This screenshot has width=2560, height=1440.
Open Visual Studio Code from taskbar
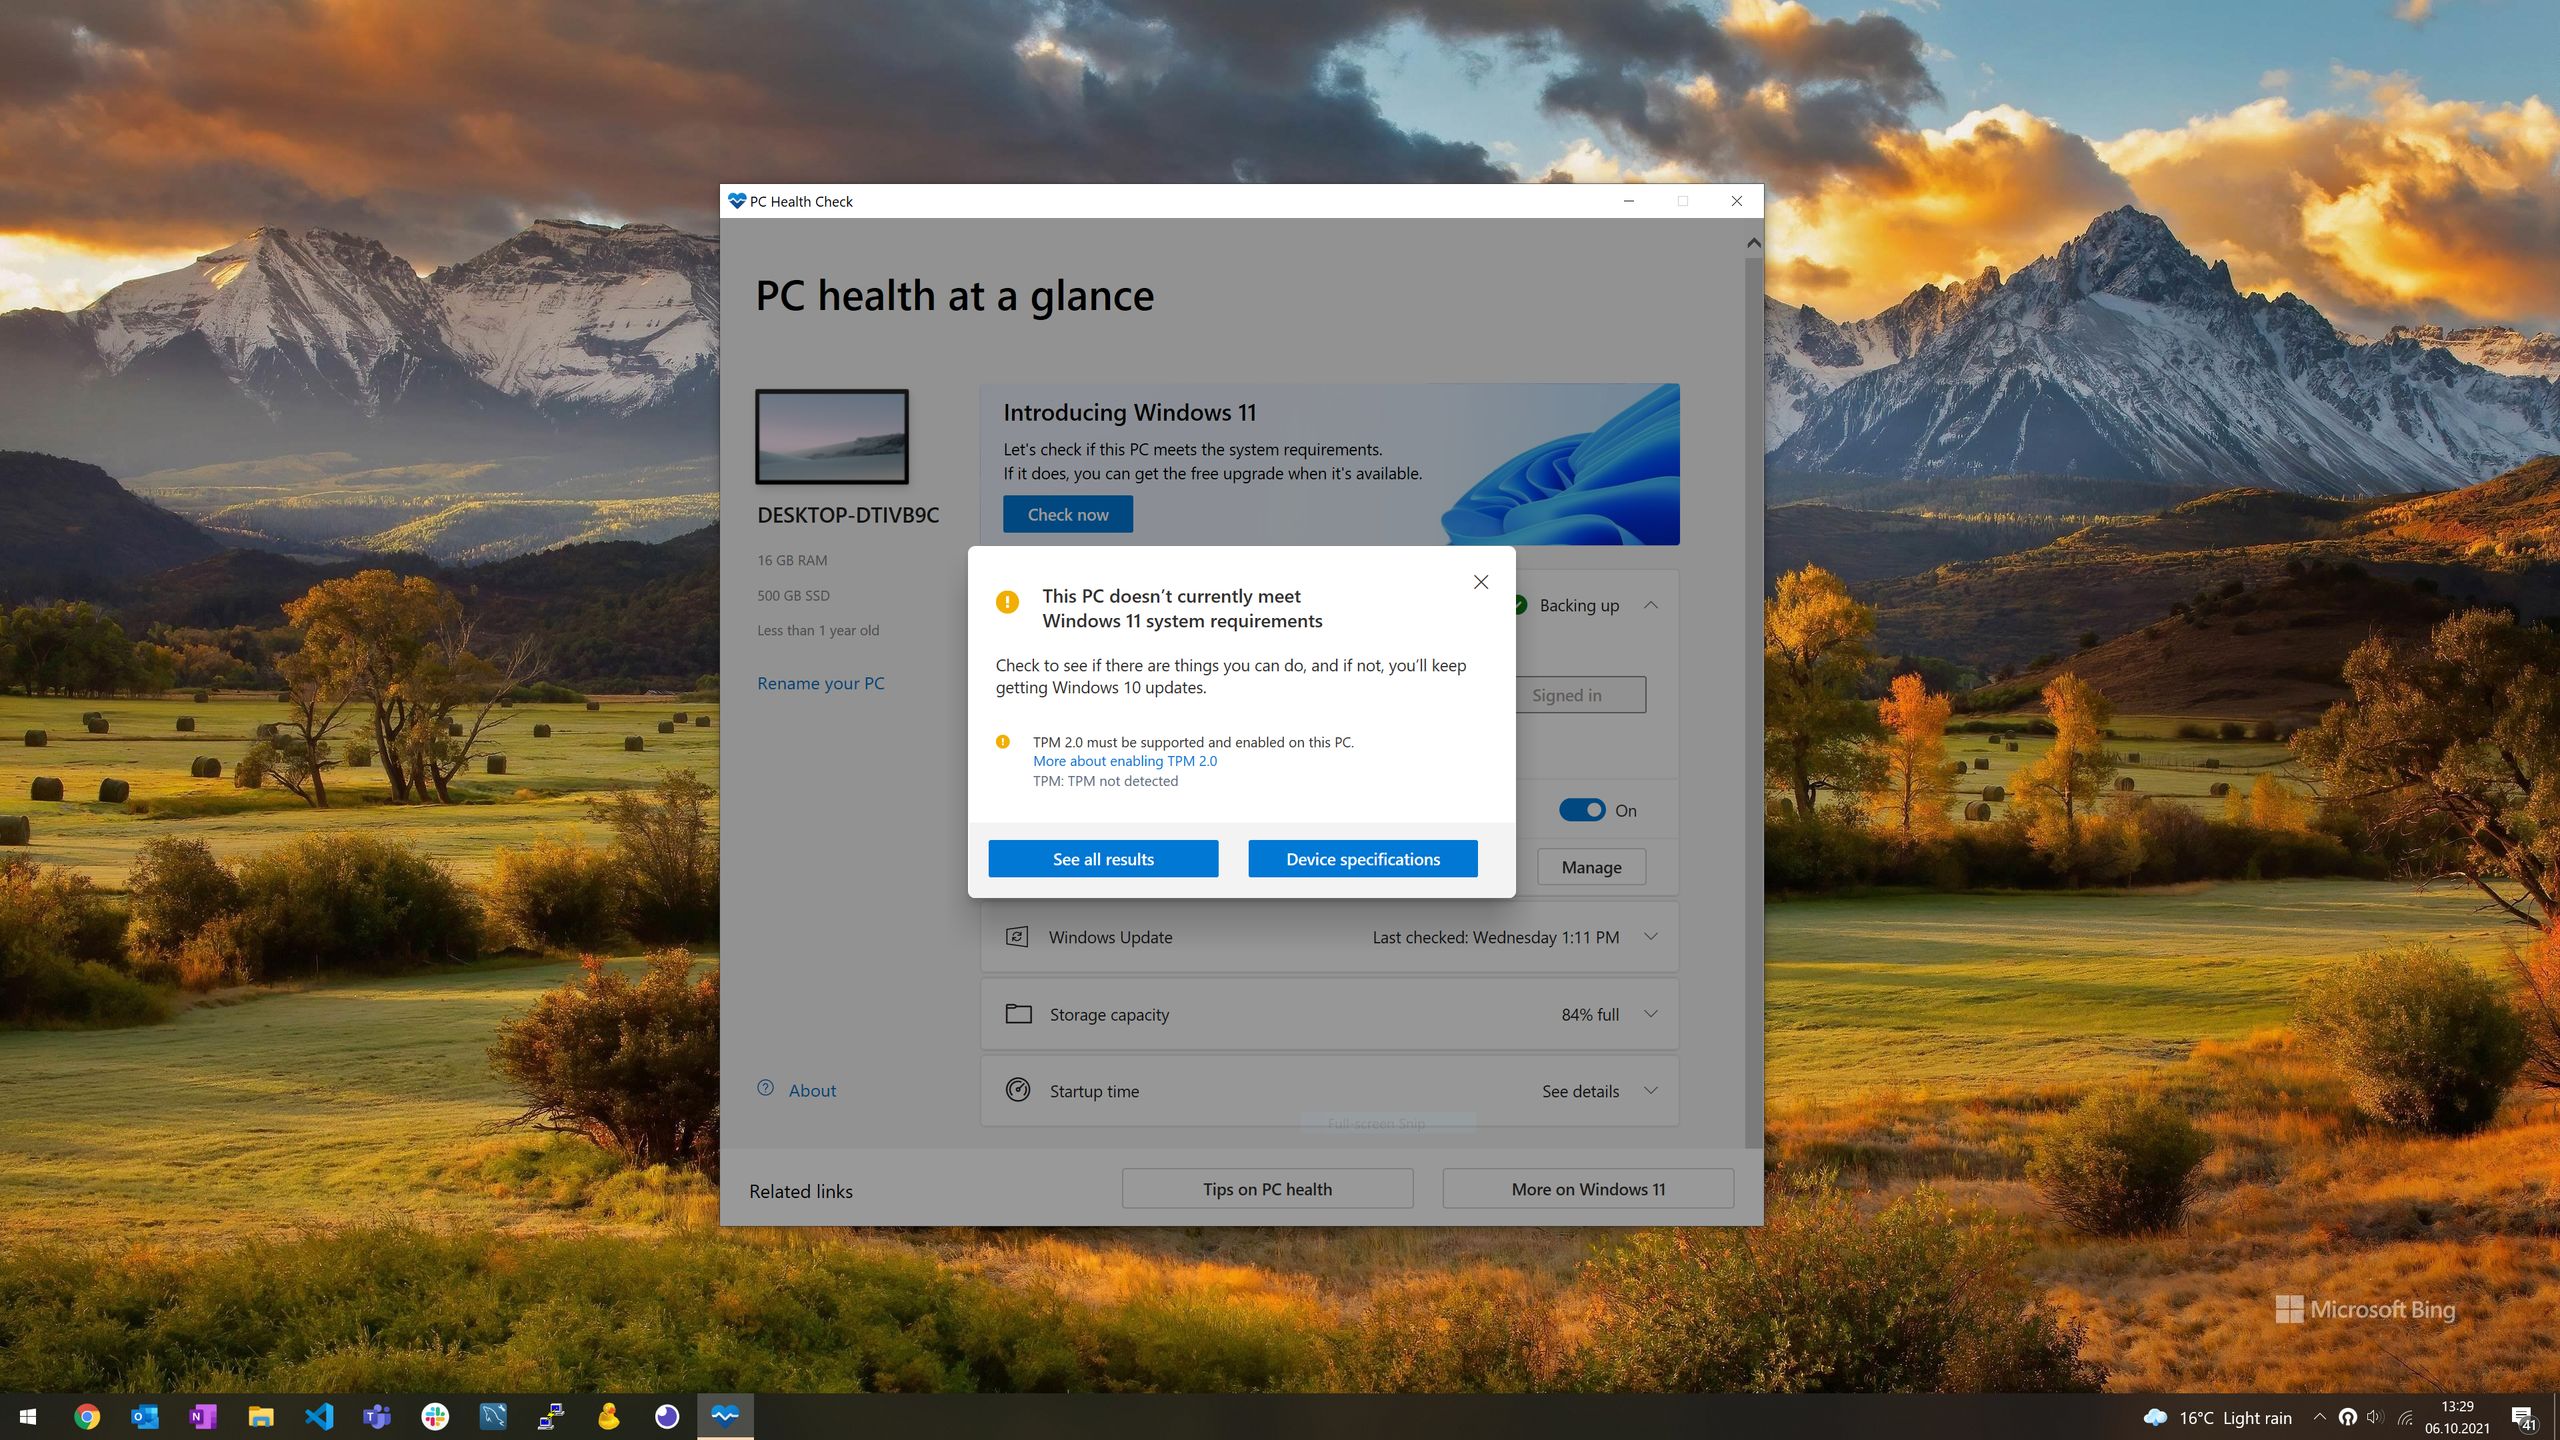click(319, 1416)
